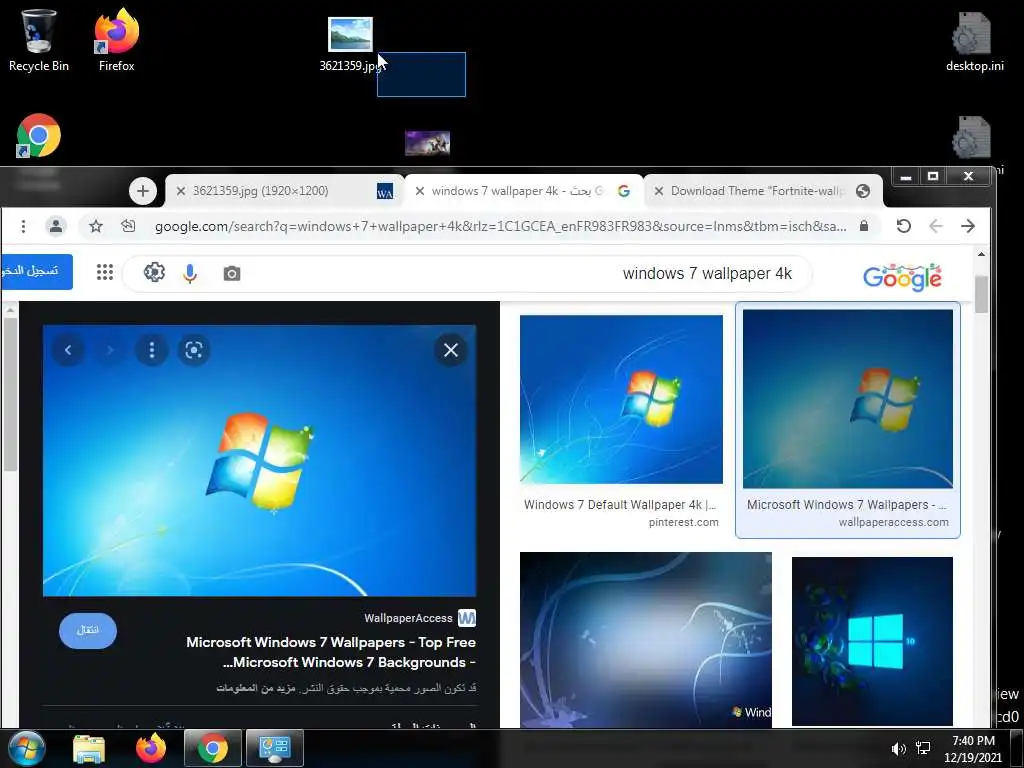
Task: Reload the page
Action: pos(904,227)
